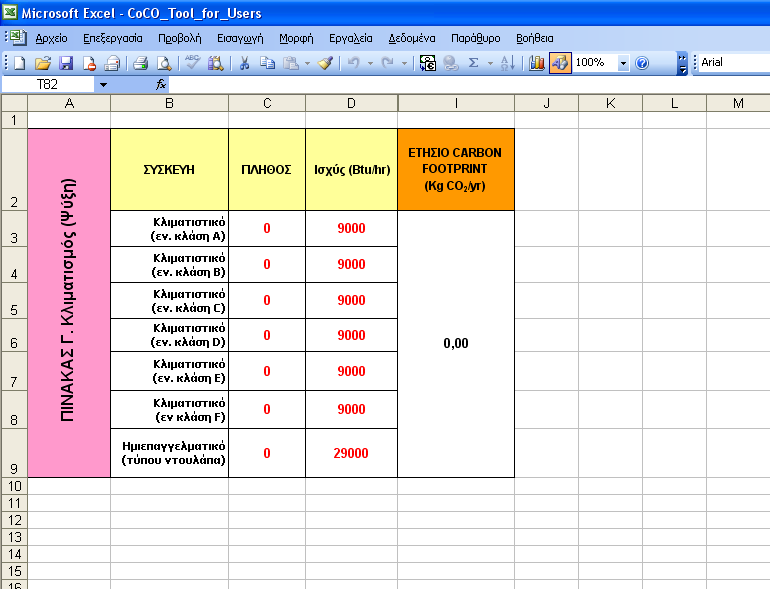Open the Δεδομένα menu
The height and width of the screenshot is (589, 770).
pyautogui.click(x=412, y=38)
